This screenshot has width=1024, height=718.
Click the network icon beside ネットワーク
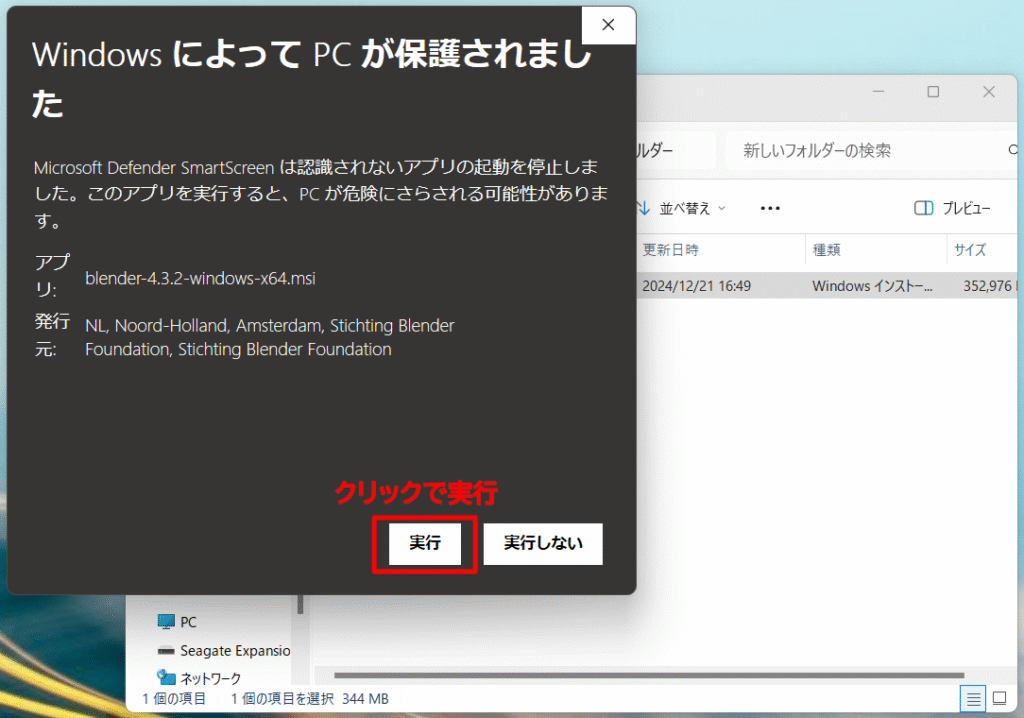click(167, 677)
